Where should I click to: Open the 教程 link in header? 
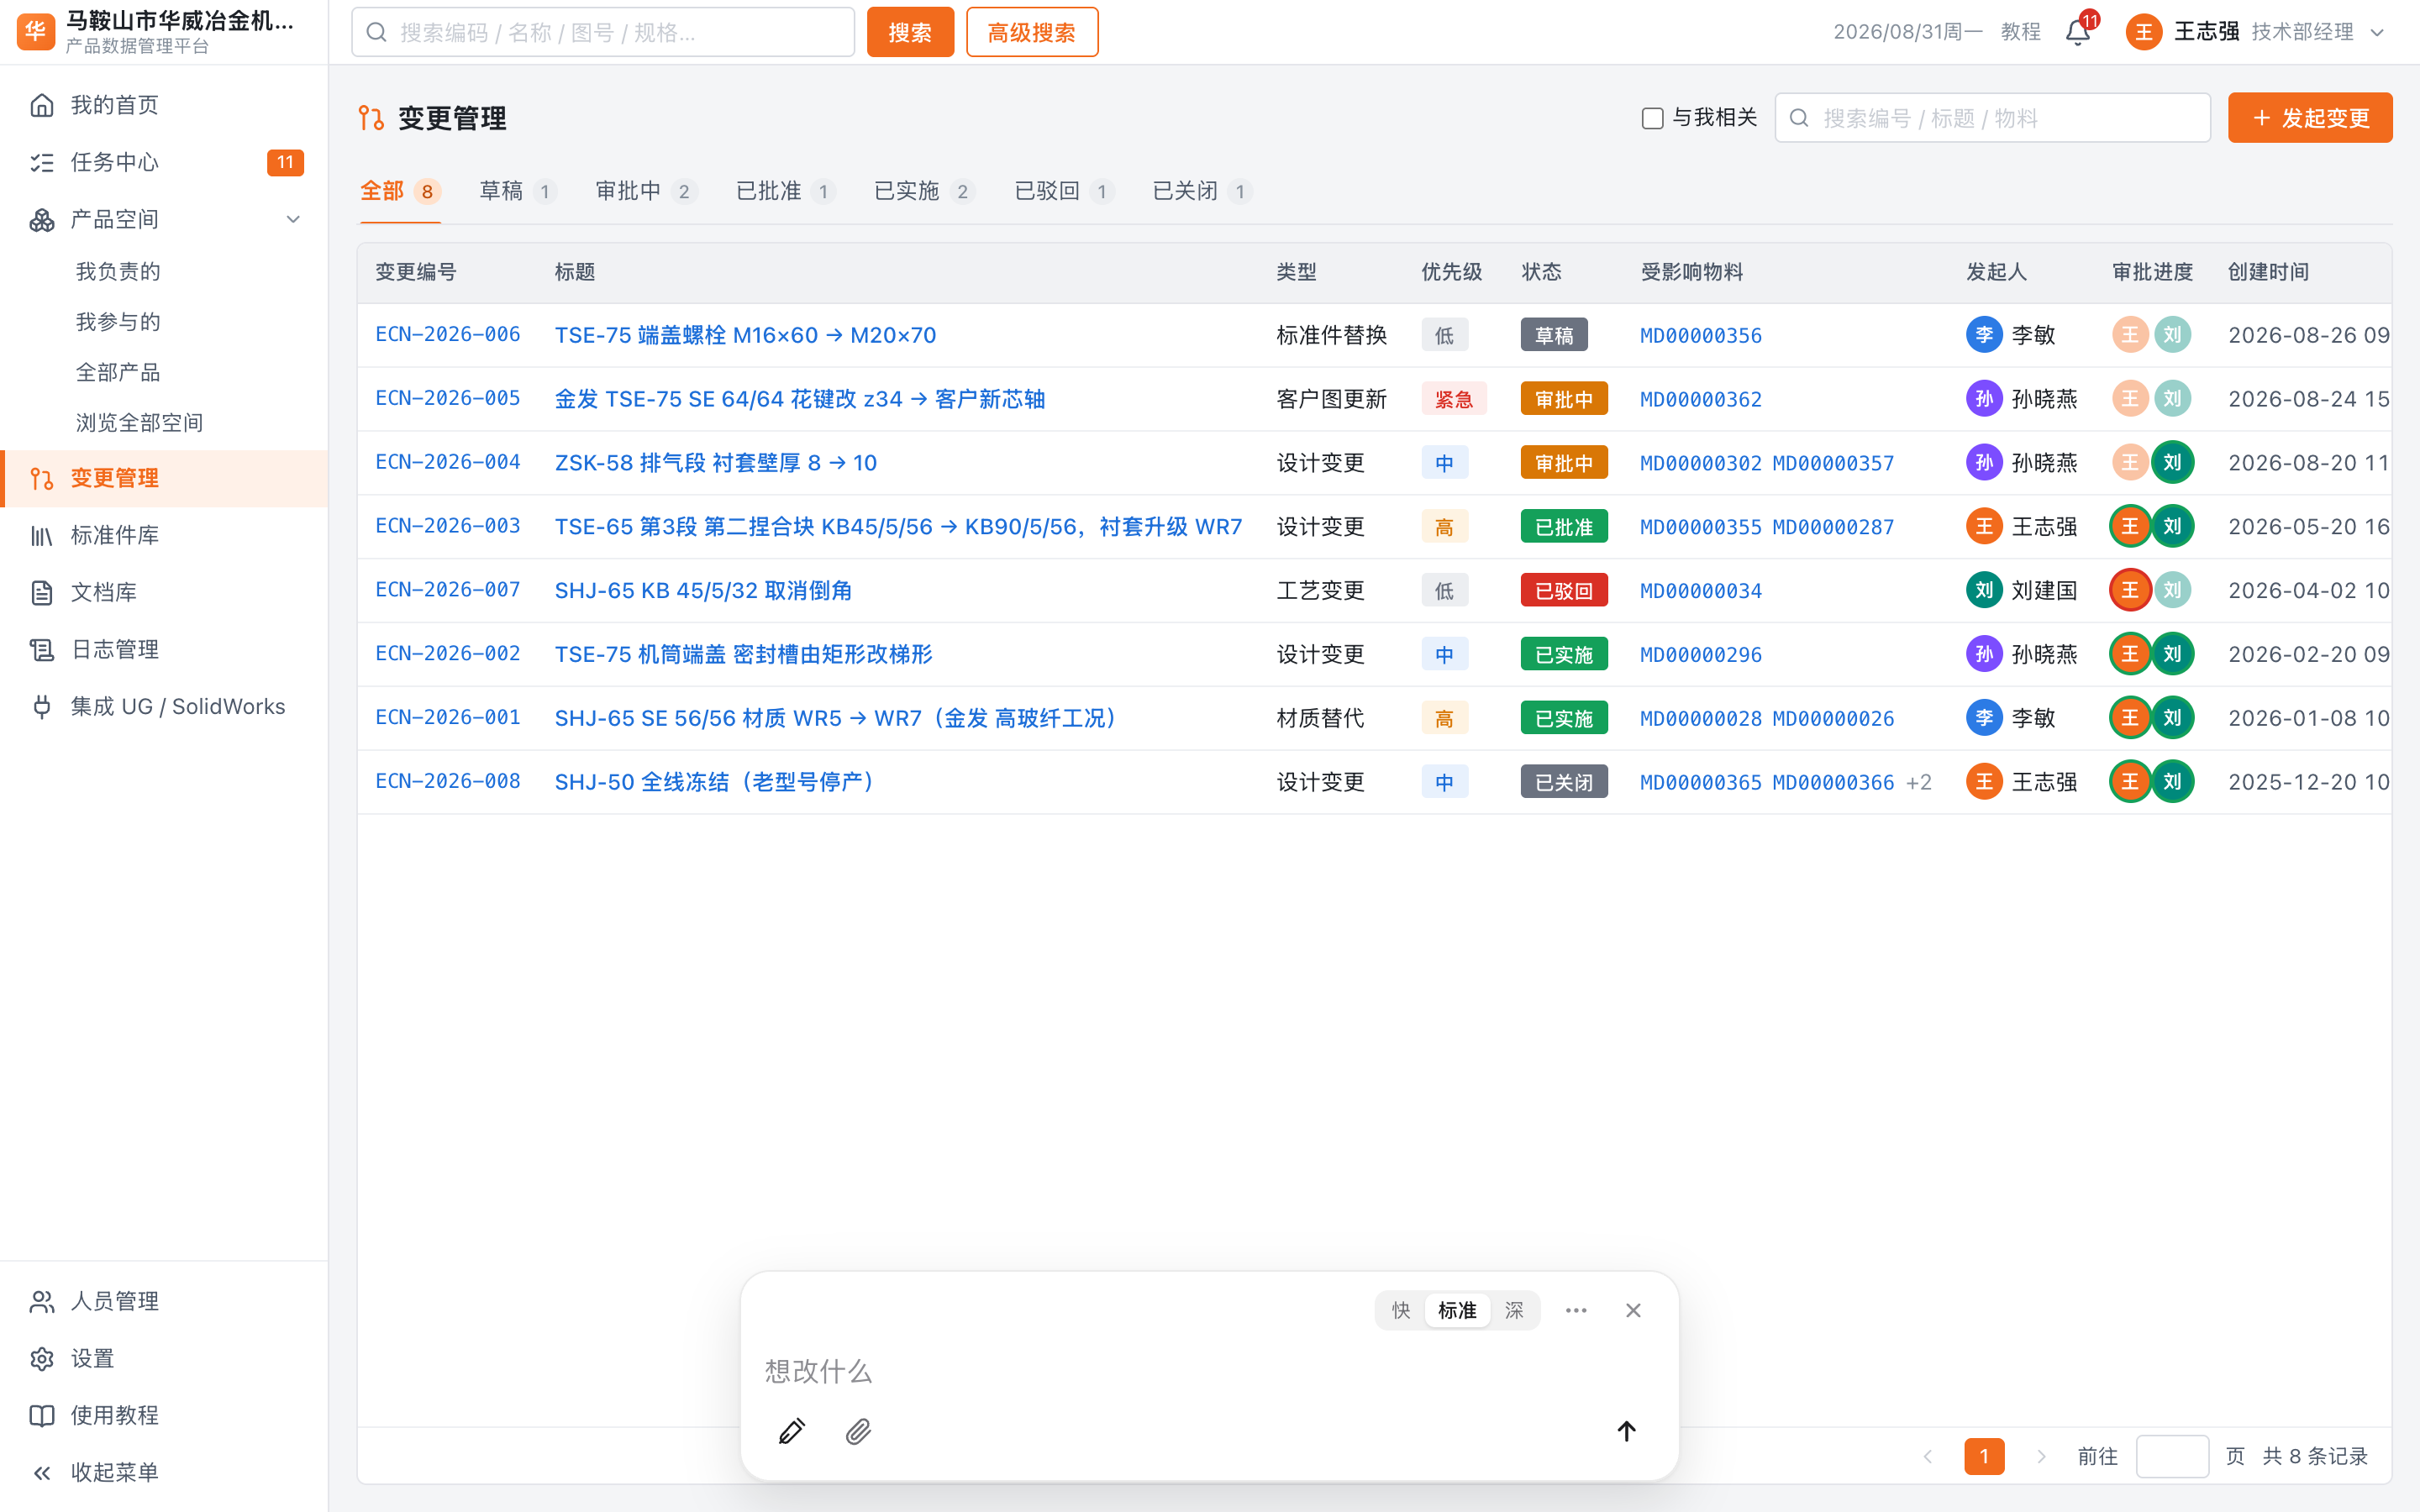2020,32
